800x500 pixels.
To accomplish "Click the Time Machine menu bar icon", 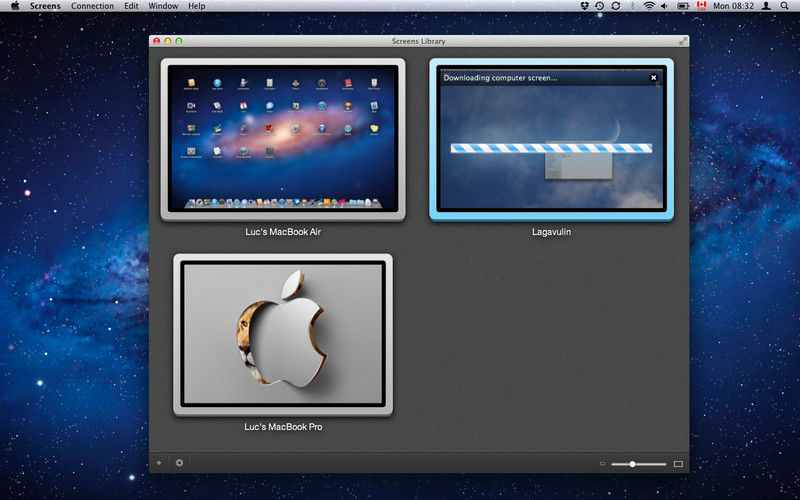I will pos(600,6).
